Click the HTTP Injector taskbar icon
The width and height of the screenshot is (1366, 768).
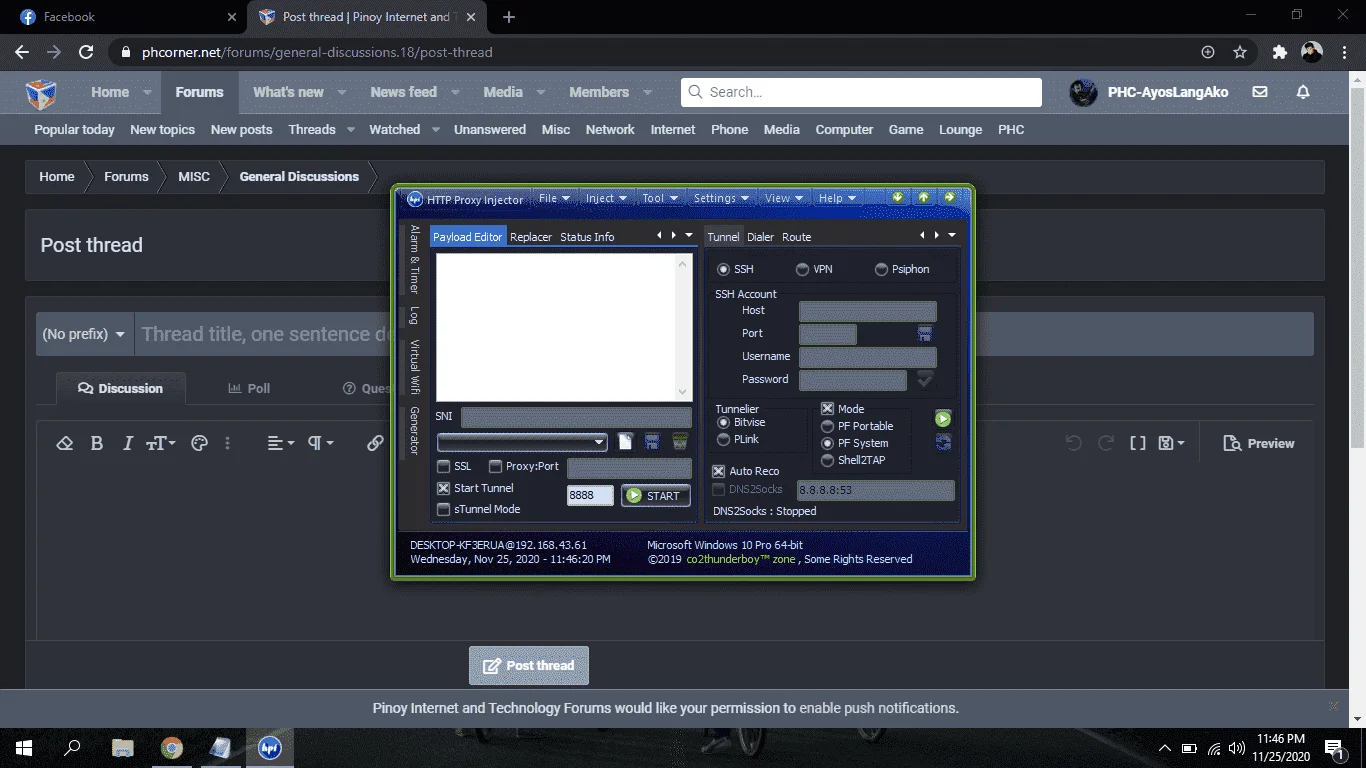pyautogui.click(x=269, y=748)
